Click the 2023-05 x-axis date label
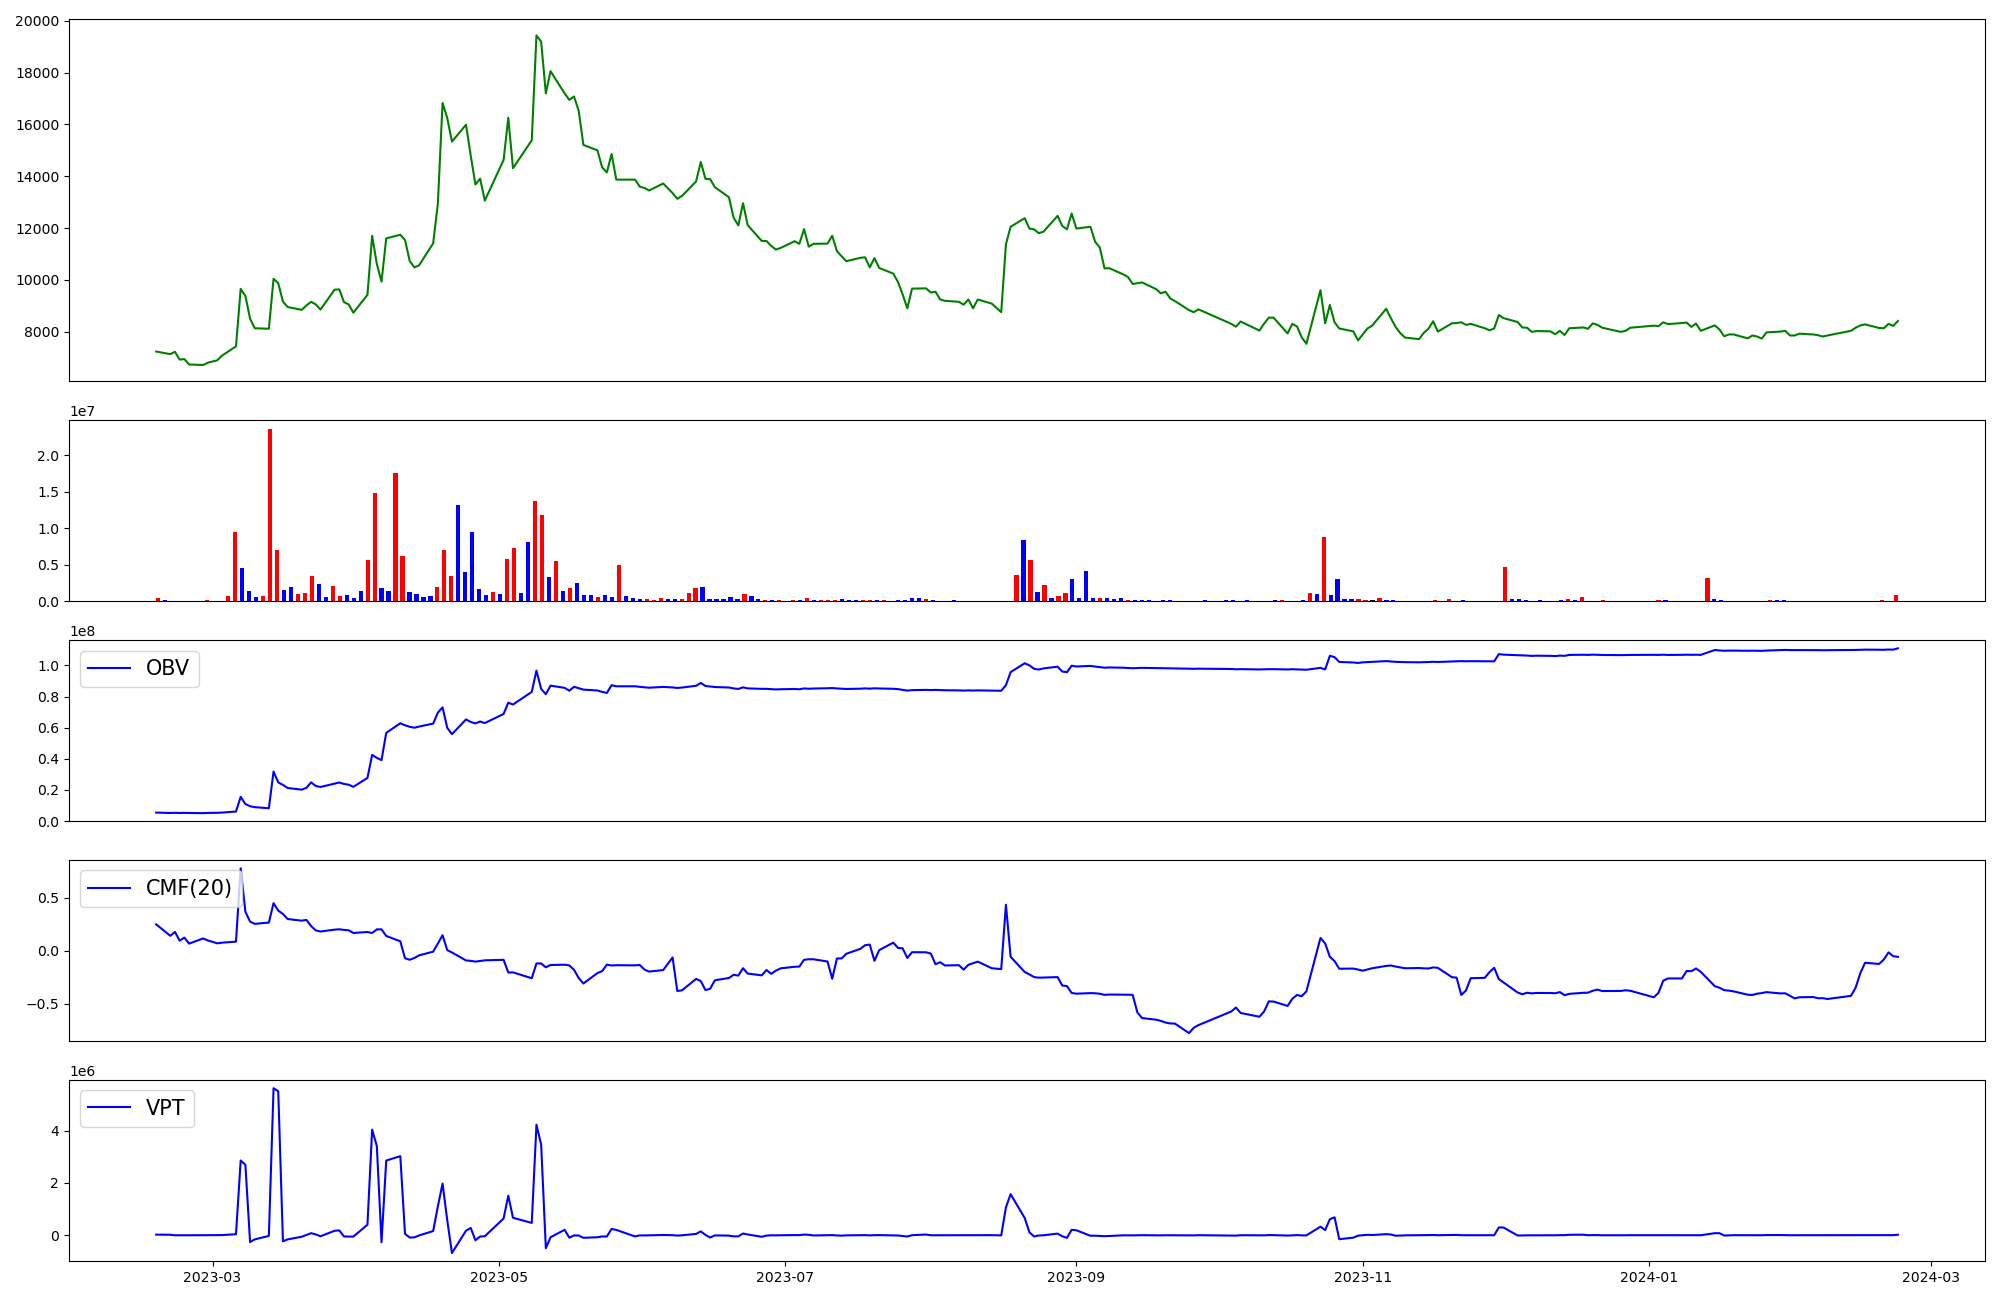This screenshot has width=2000, height=1300. coord(499,1277)
